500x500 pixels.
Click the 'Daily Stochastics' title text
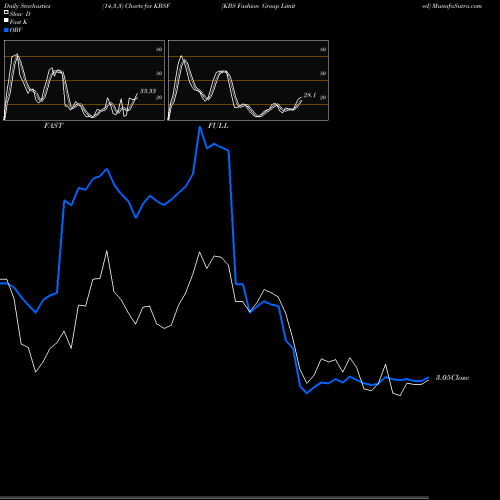click(x=27, y=6)
